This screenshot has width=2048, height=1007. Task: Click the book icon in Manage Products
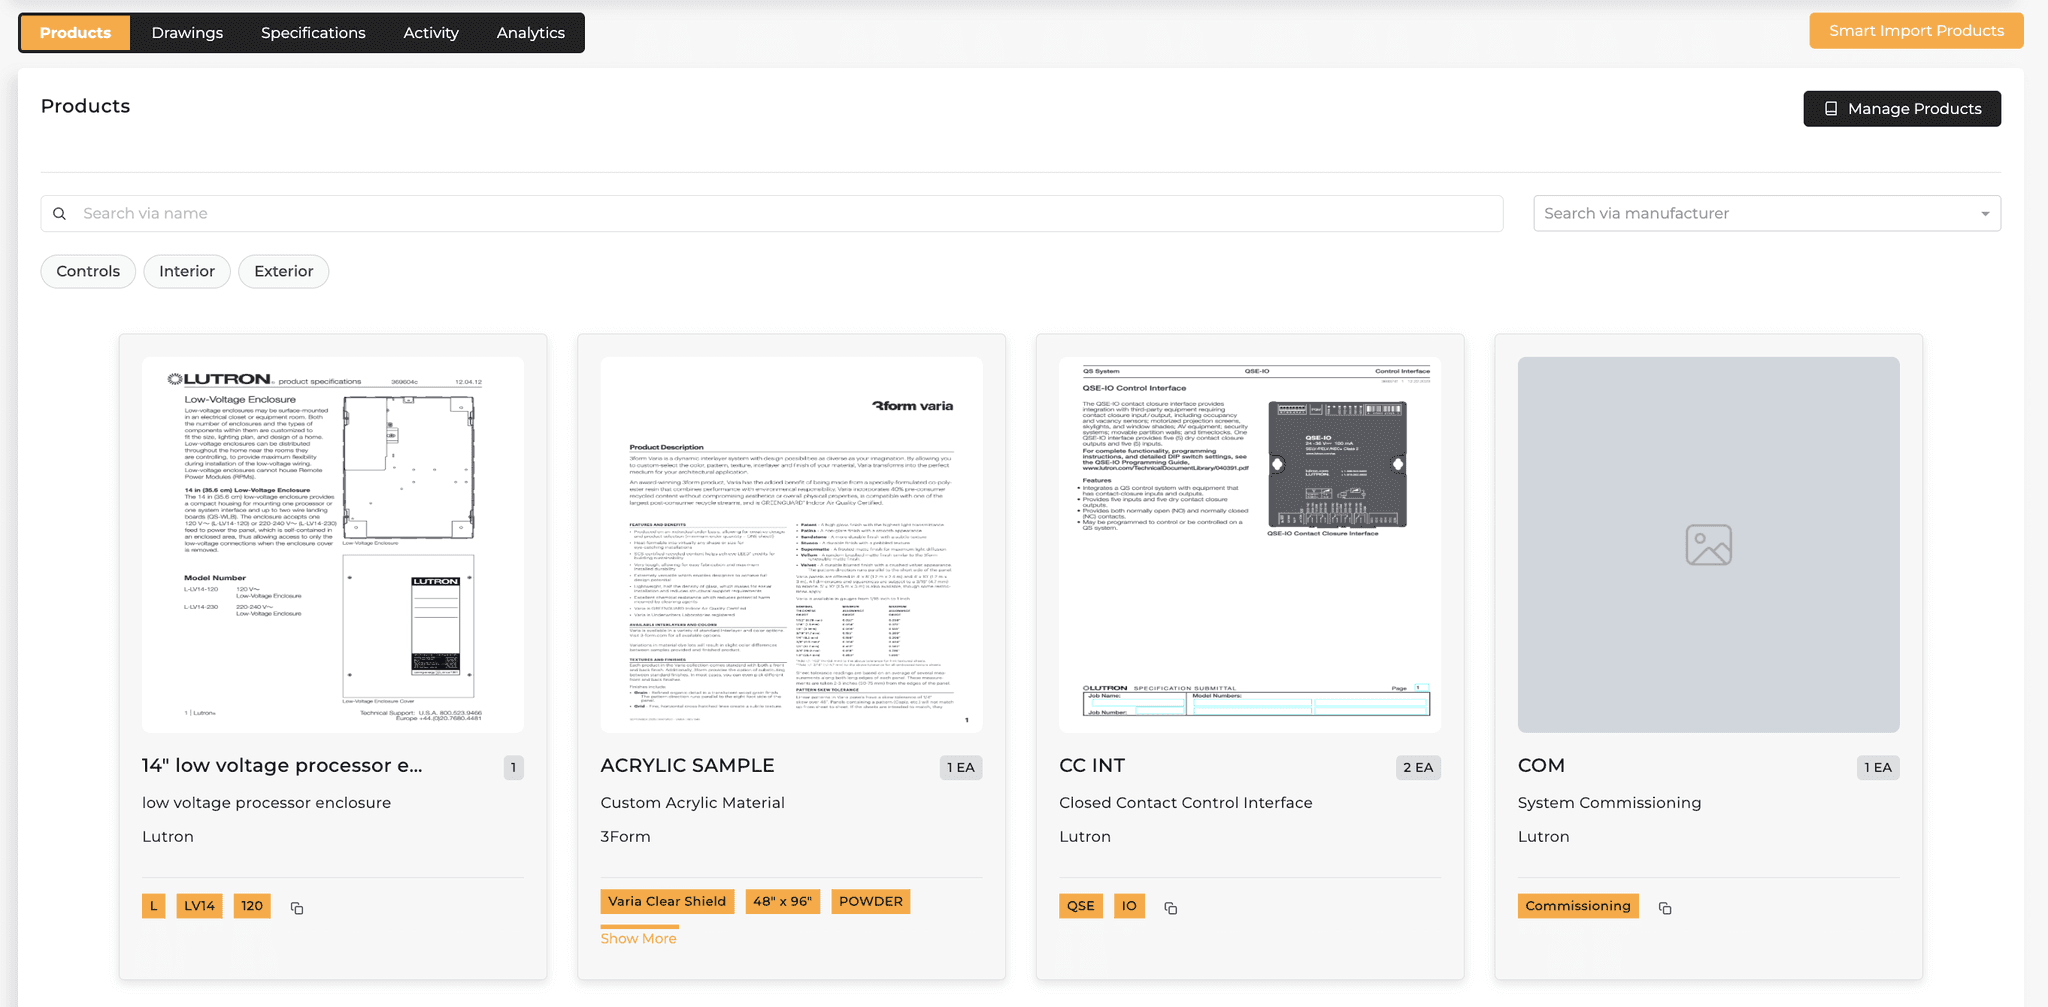(x=1831, y=108)
